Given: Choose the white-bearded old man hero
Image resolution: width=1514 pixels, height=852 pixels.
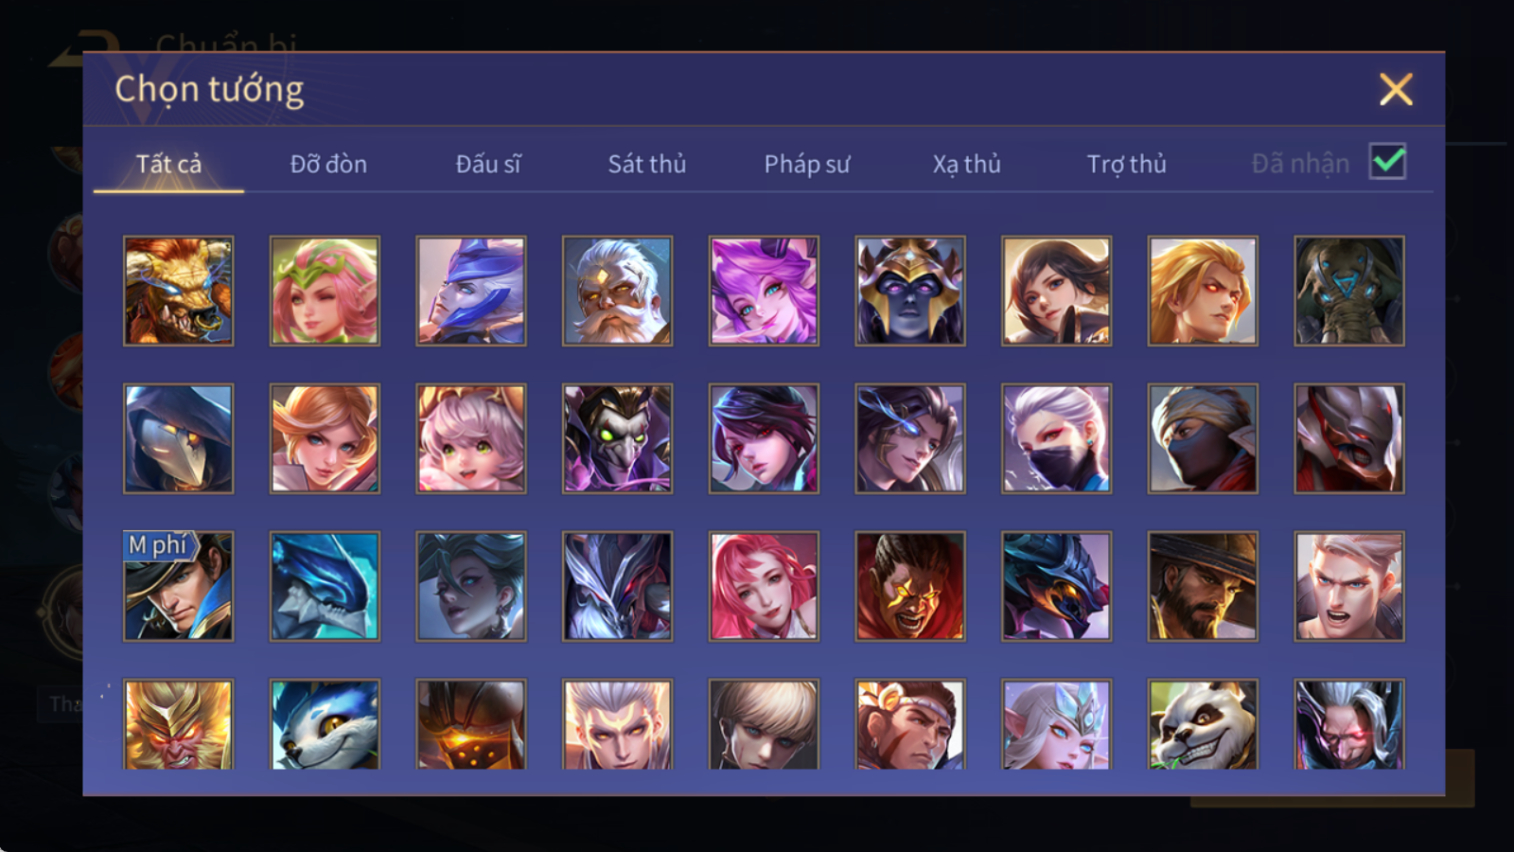Looking at the screenshot, I should [617, 291].
